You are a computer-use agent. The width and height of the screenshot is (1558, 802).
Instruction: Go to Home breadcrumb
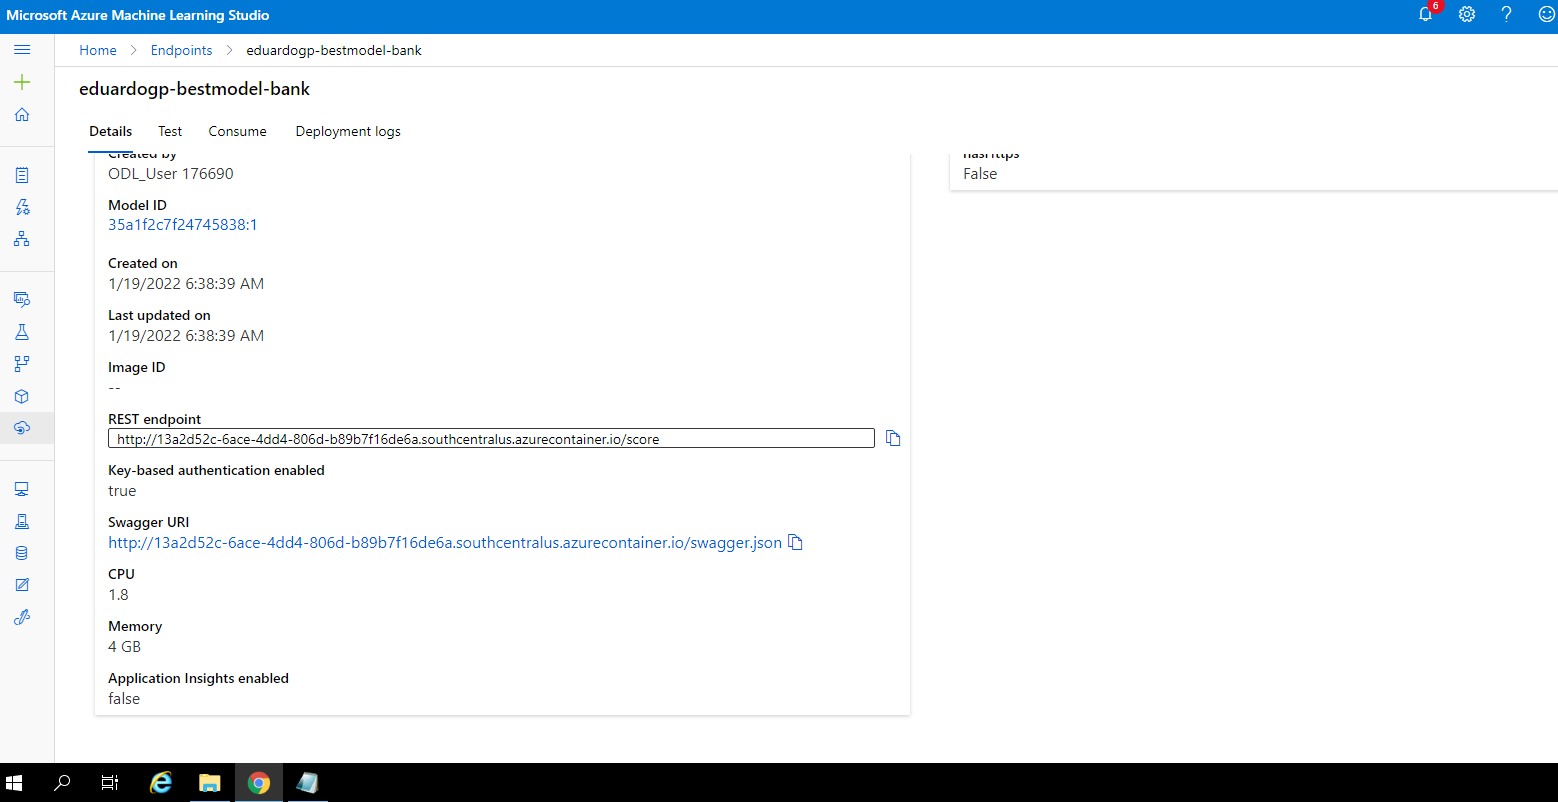pos(98,50)
